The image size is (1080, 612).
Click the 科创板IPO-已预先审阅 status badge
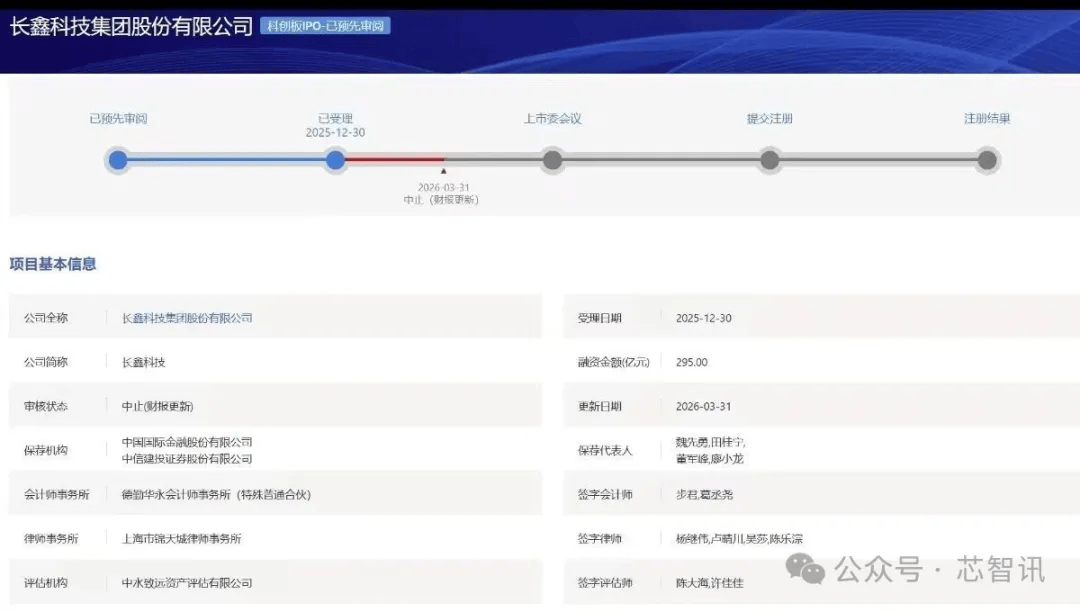325,26
